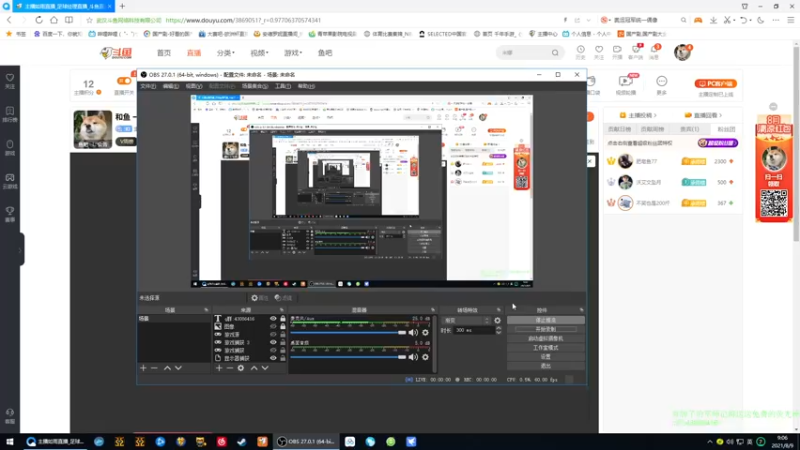
Task: Open the 渐变 transition type dropdown
Action: pyautogui.click(x=466, y=320)
